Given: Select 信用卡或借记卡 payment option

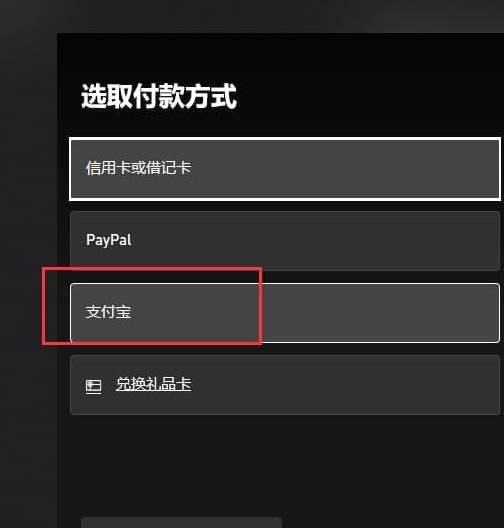Looking at the screenshot, I should coord(284,169).
